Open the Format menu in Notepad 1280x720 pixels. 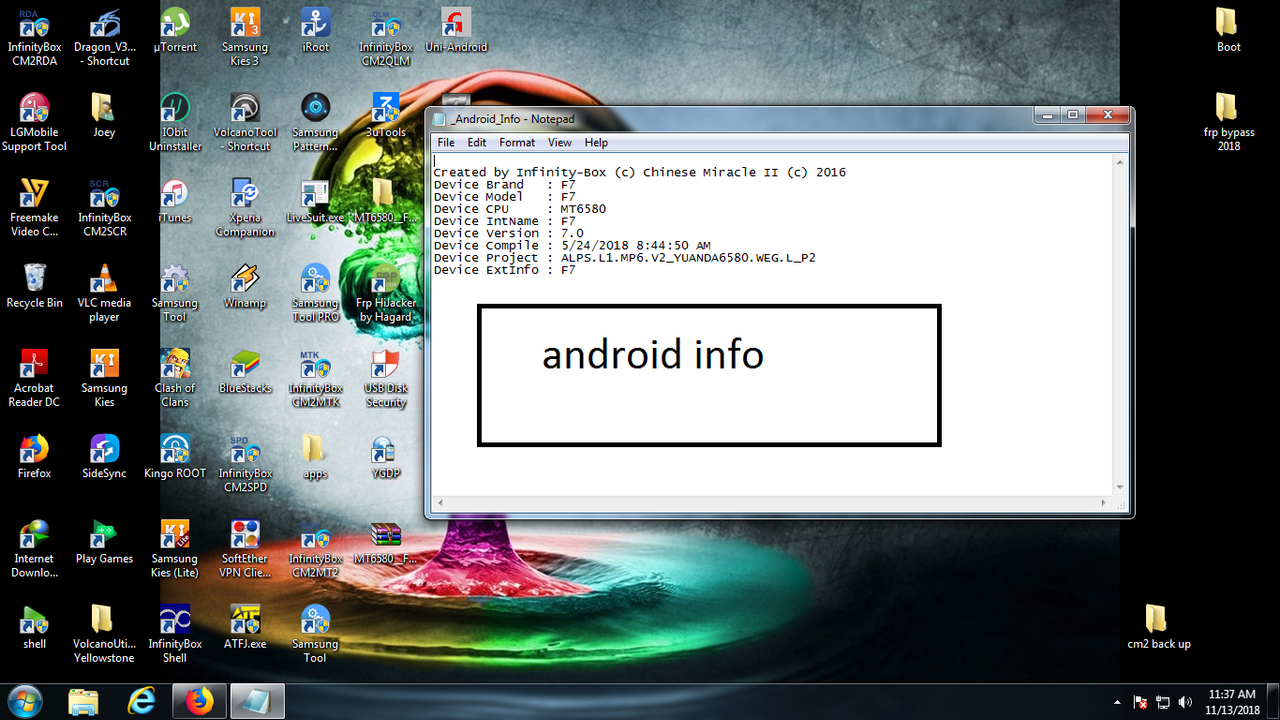click(517, 143)
